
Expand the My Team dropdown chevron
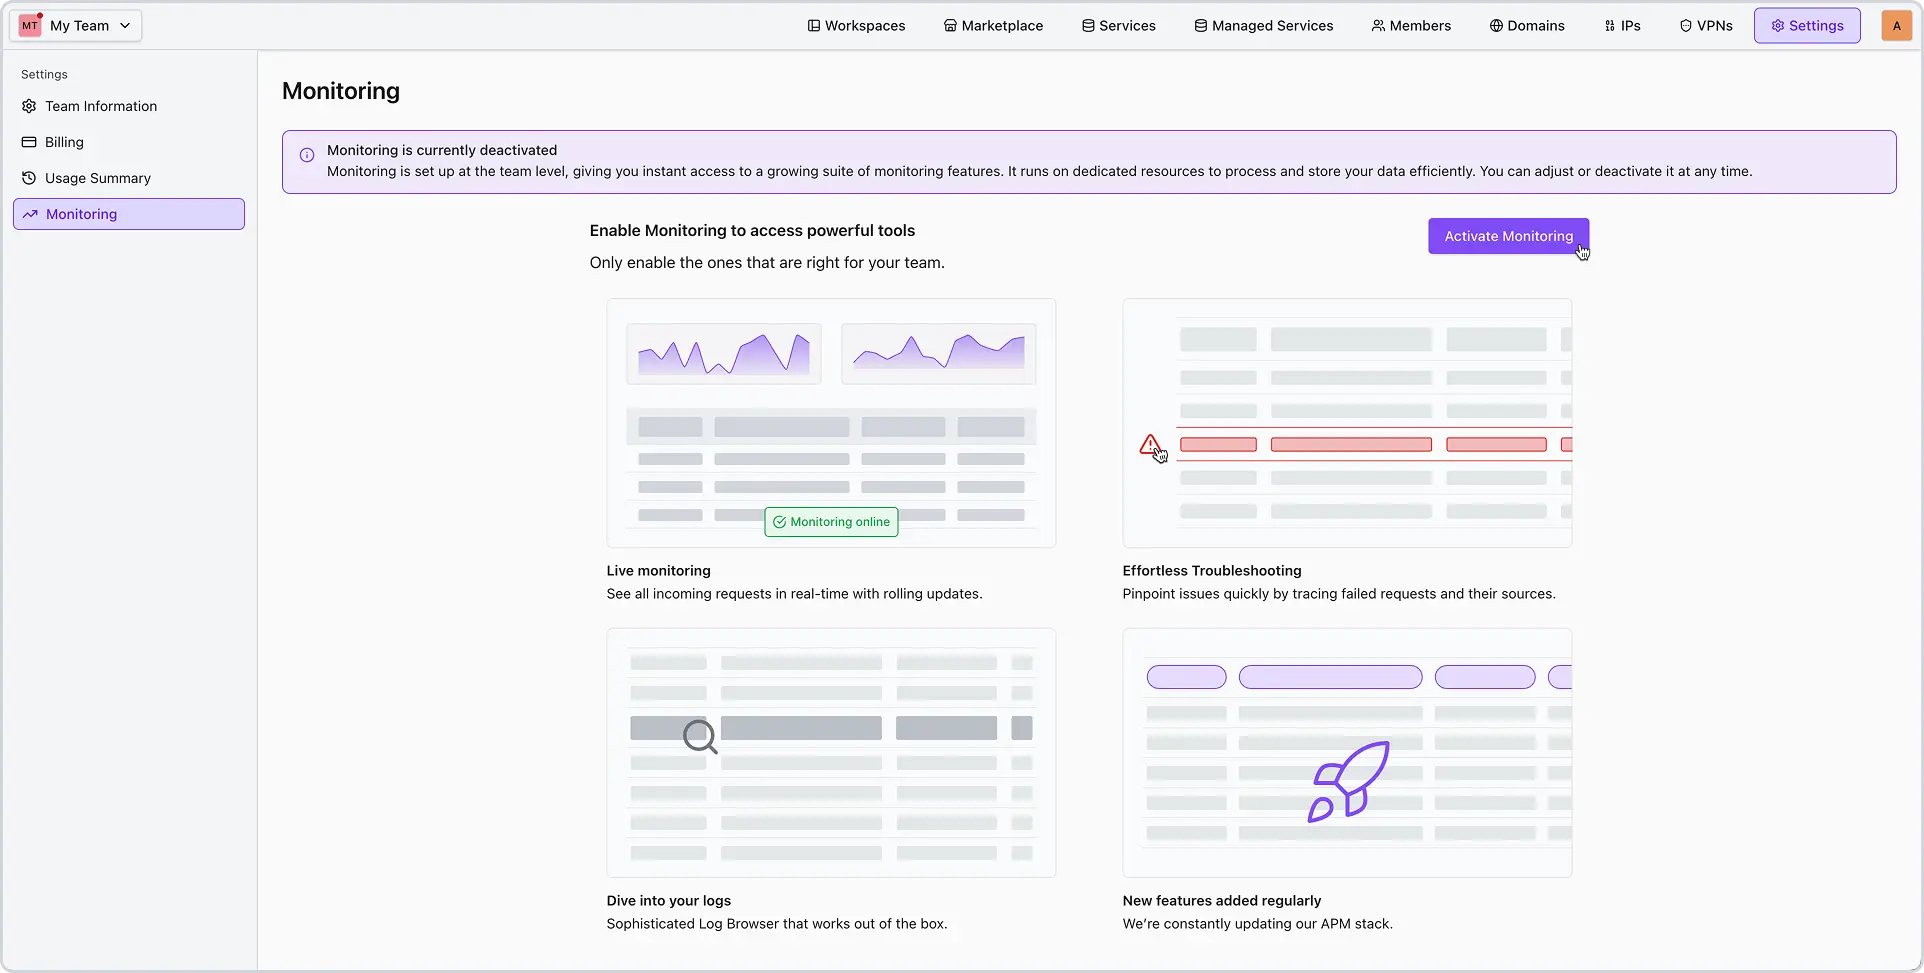(125, 26)
